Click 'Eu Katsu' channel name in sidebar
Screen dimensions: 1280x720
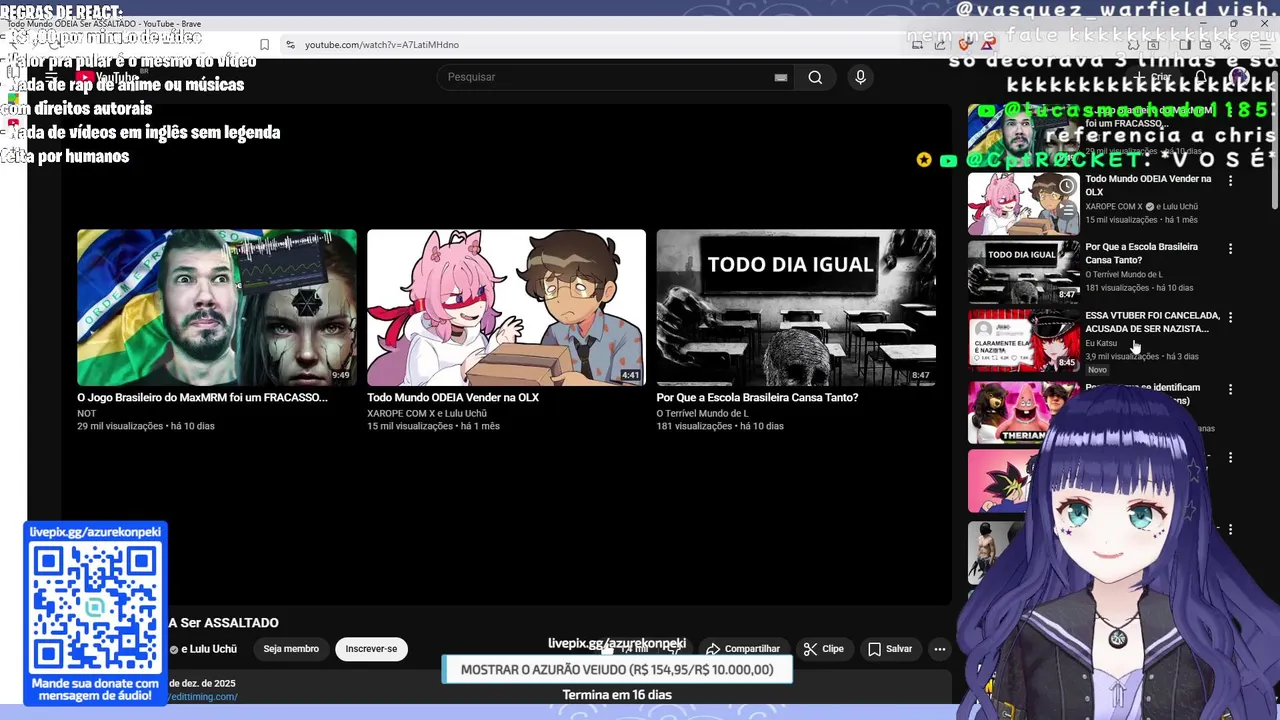[x=1101, y=343]
